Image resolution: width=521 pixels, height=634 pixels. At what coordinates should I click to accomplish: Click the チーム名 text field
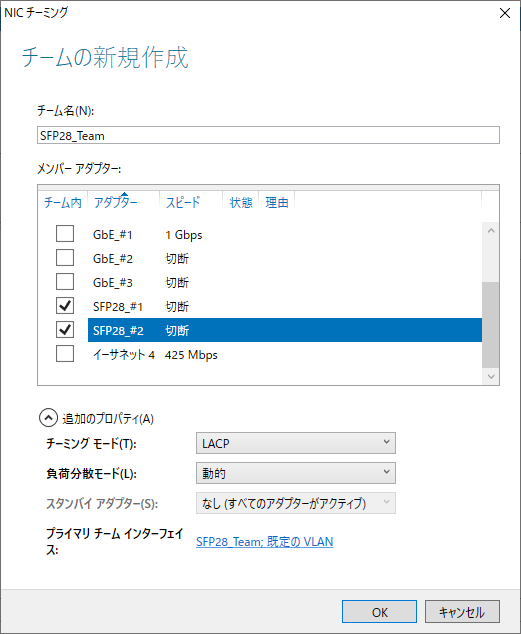click(268, 135)
